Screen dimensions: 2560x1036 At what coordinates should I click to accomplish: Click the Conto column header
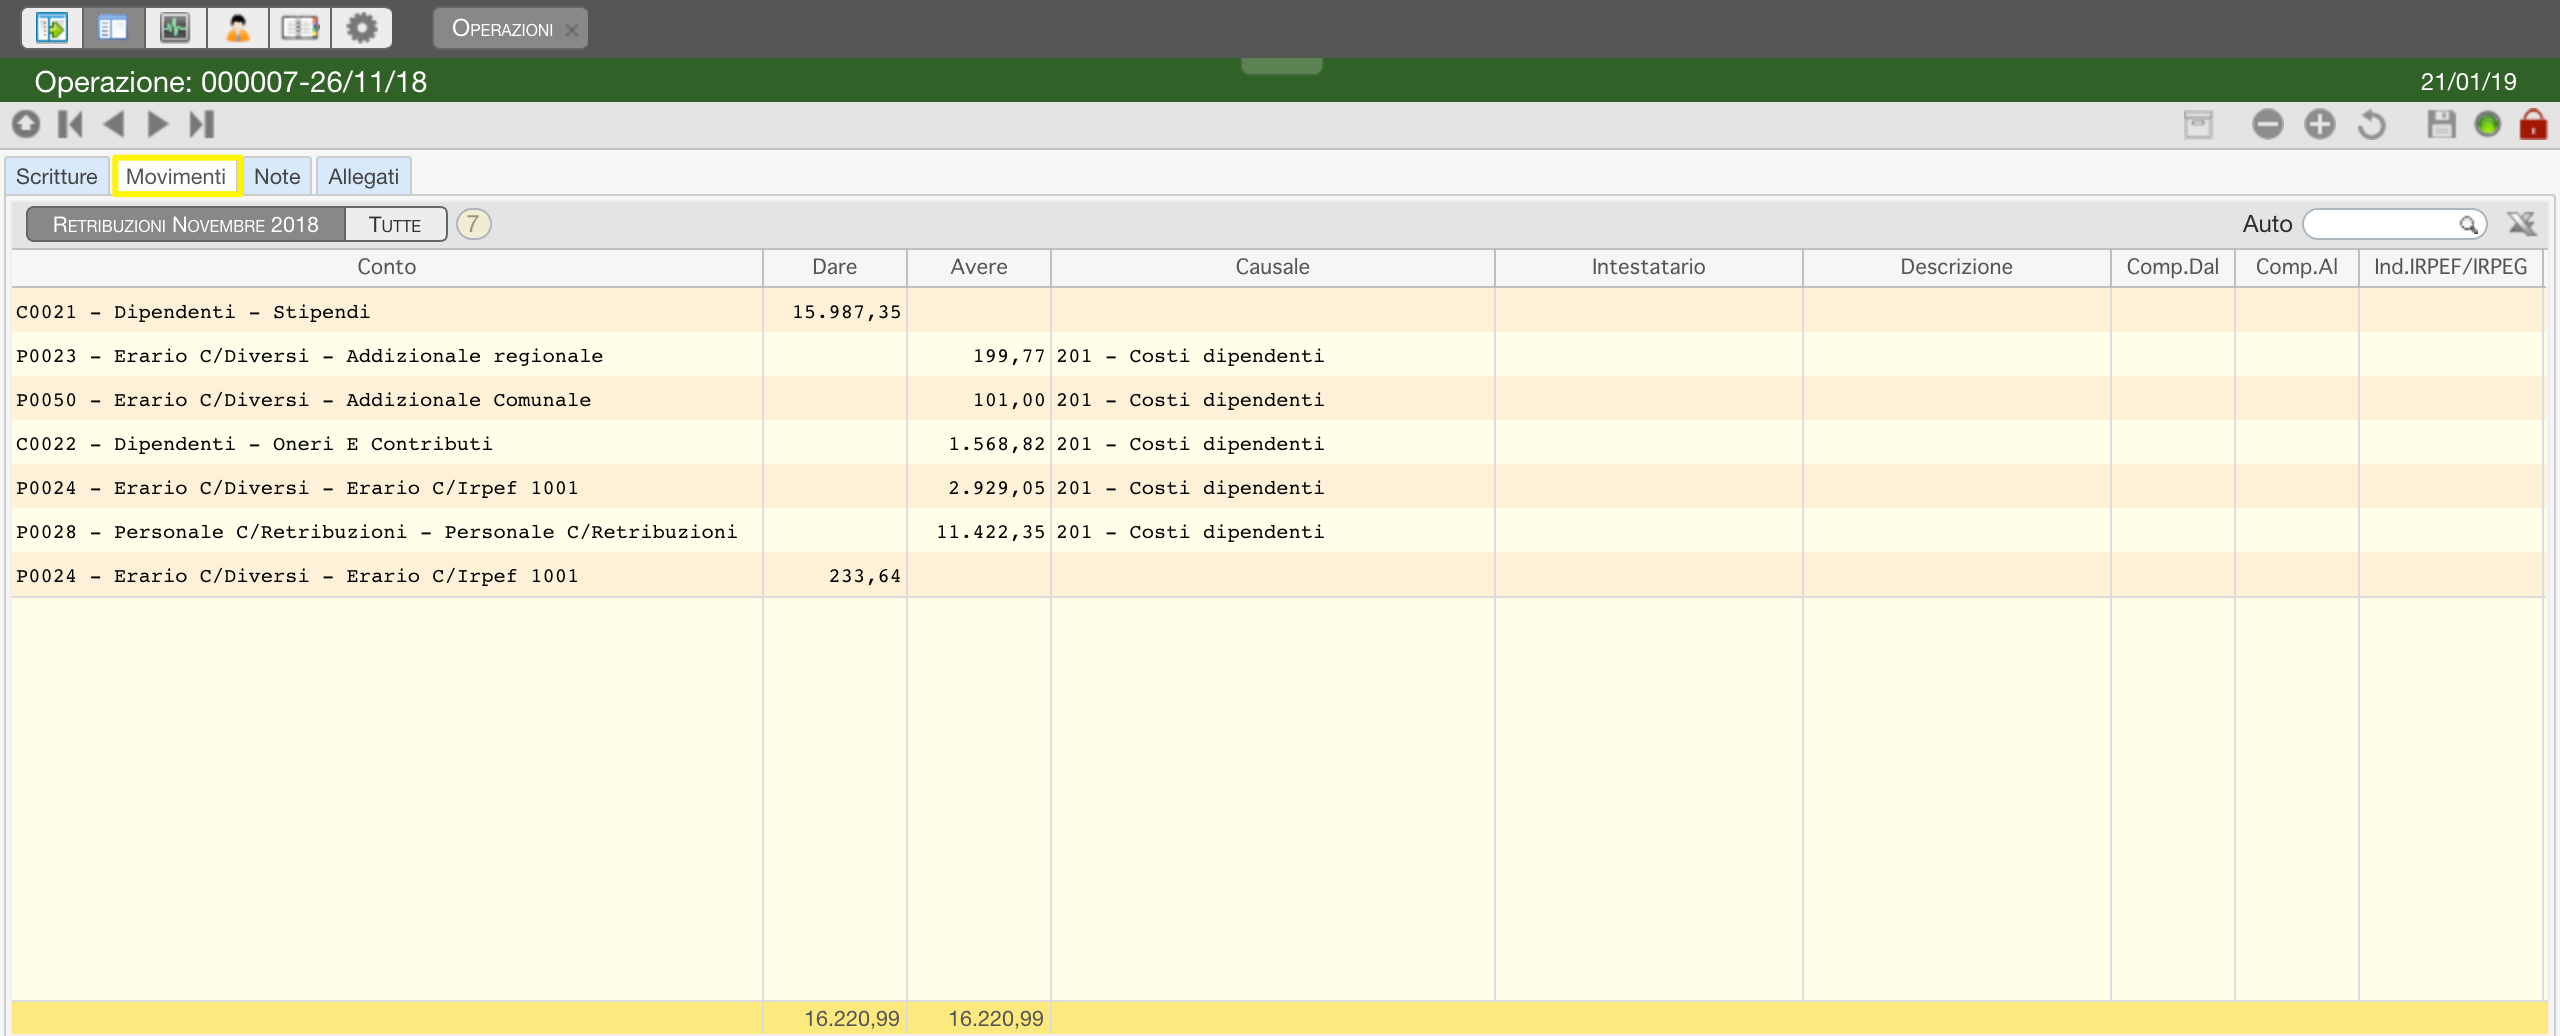tap(387, 267)
